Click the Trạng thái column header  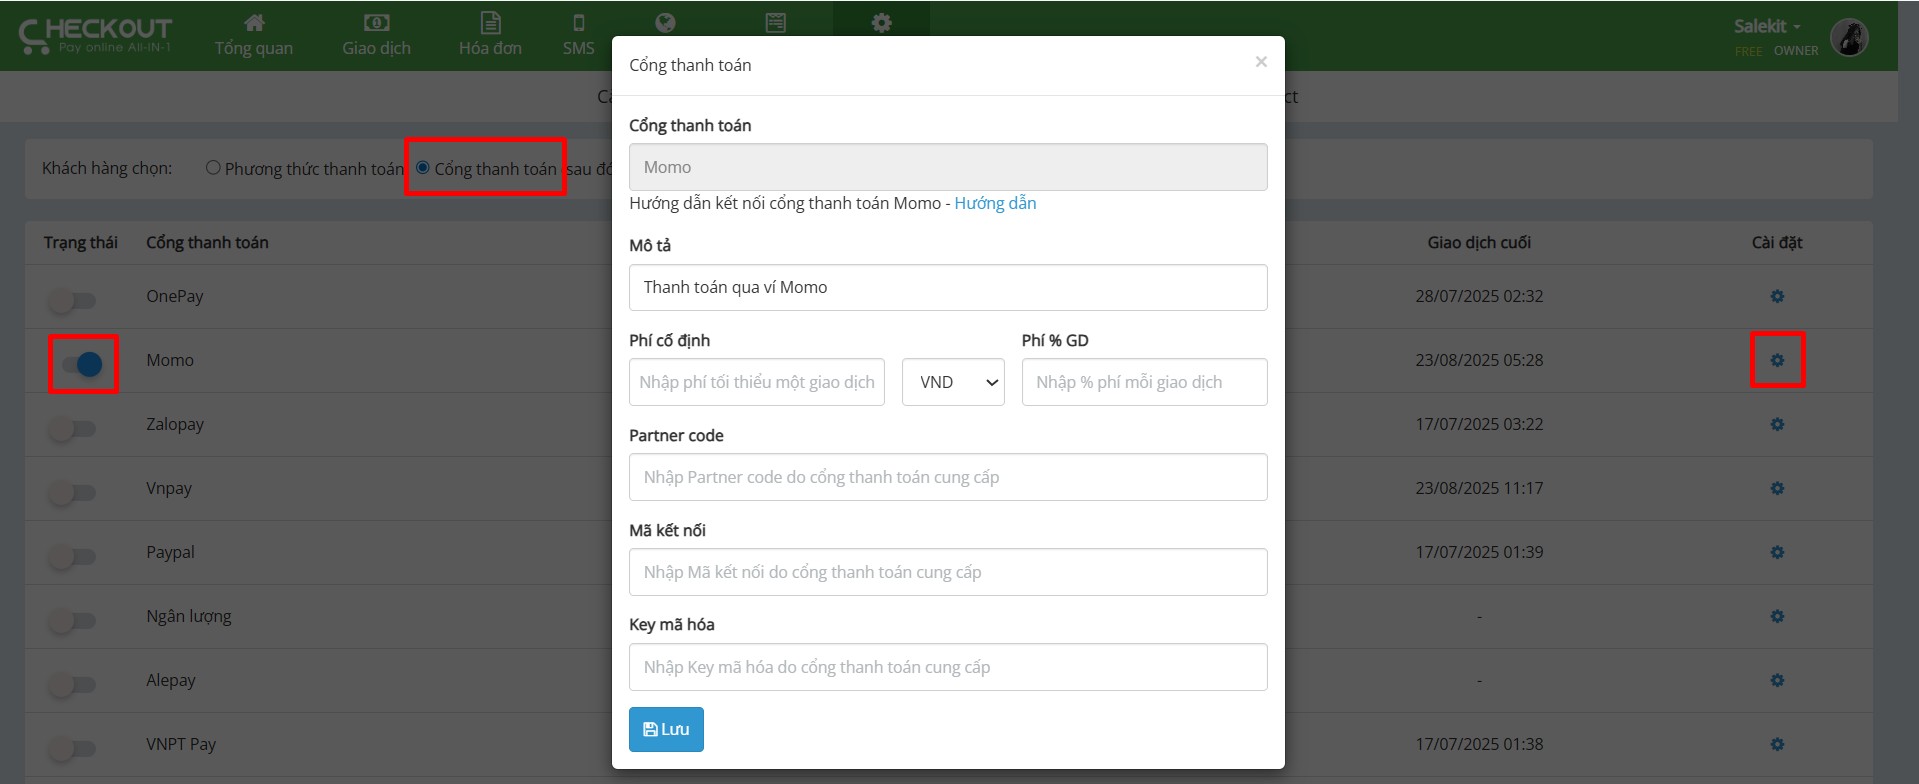click(x=81, y=242)
